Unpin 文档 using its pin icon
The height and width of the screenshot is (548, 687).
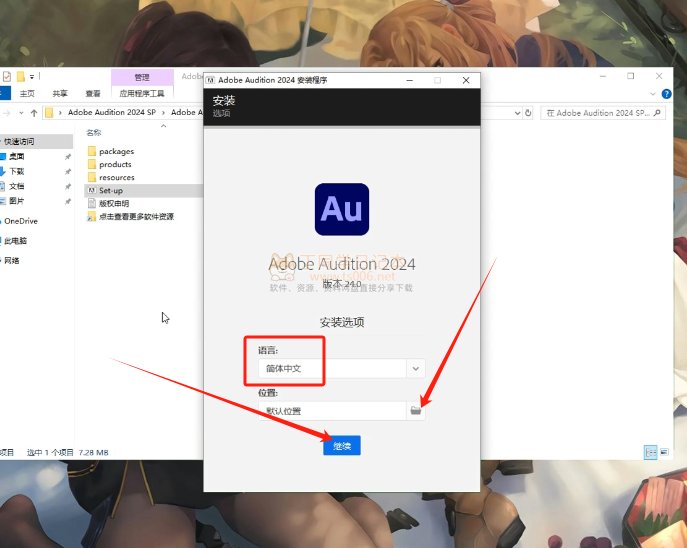pyautogui.click(x=68, y=187)
